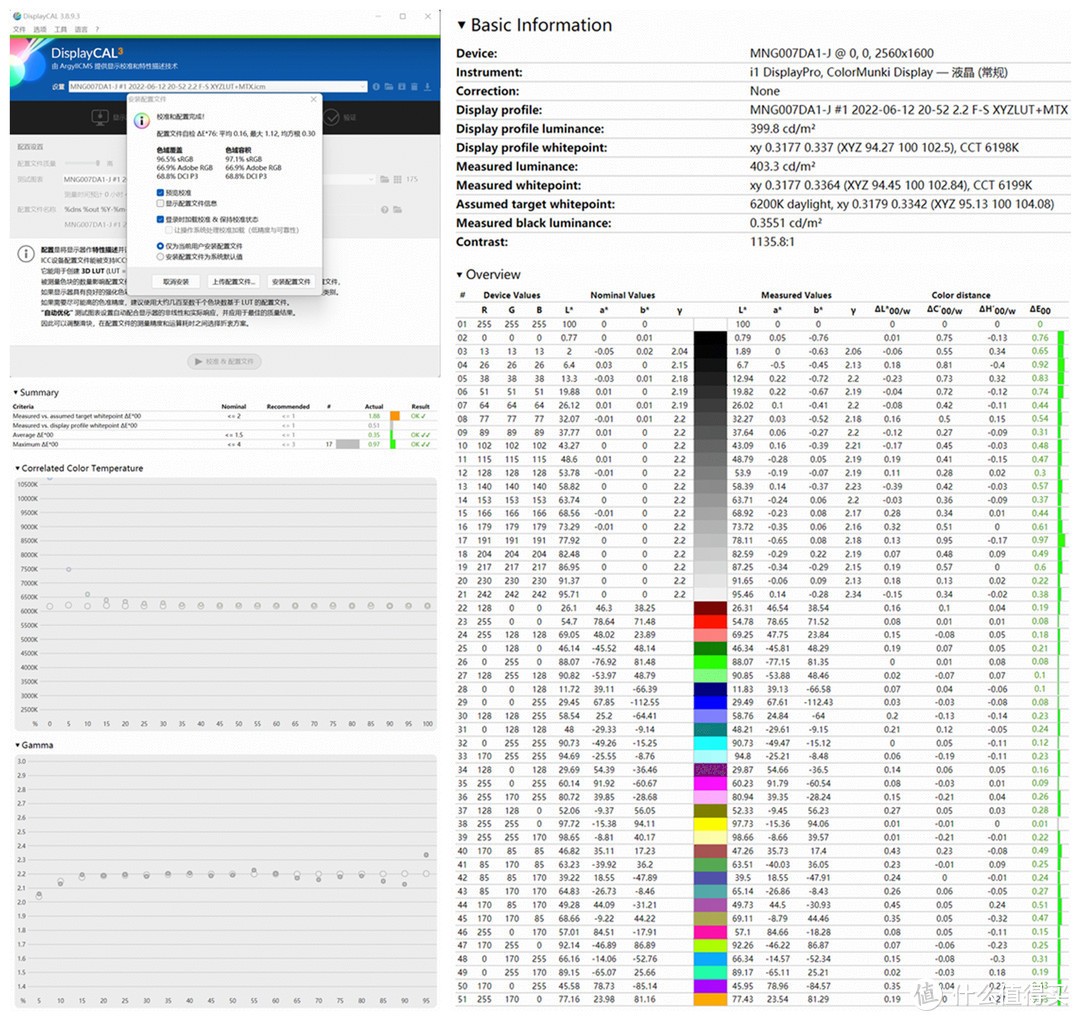1080x1021 pixels.
Task: Open the ? help menu
Action: point(97,30)
